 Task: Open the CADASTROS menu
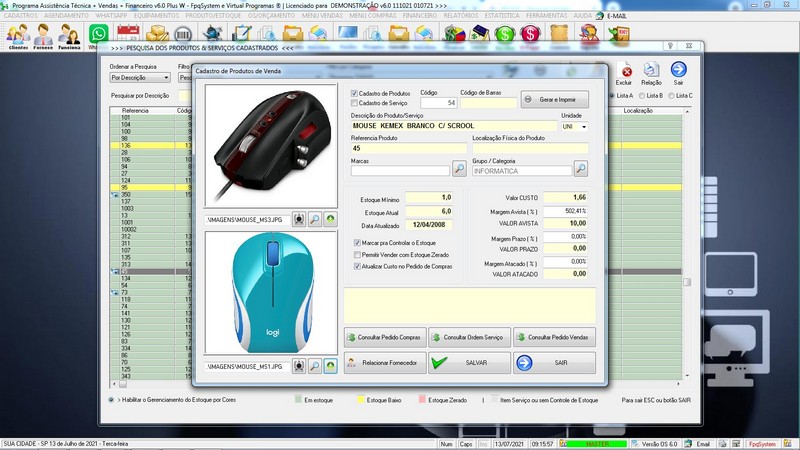[x=20, y=16]
